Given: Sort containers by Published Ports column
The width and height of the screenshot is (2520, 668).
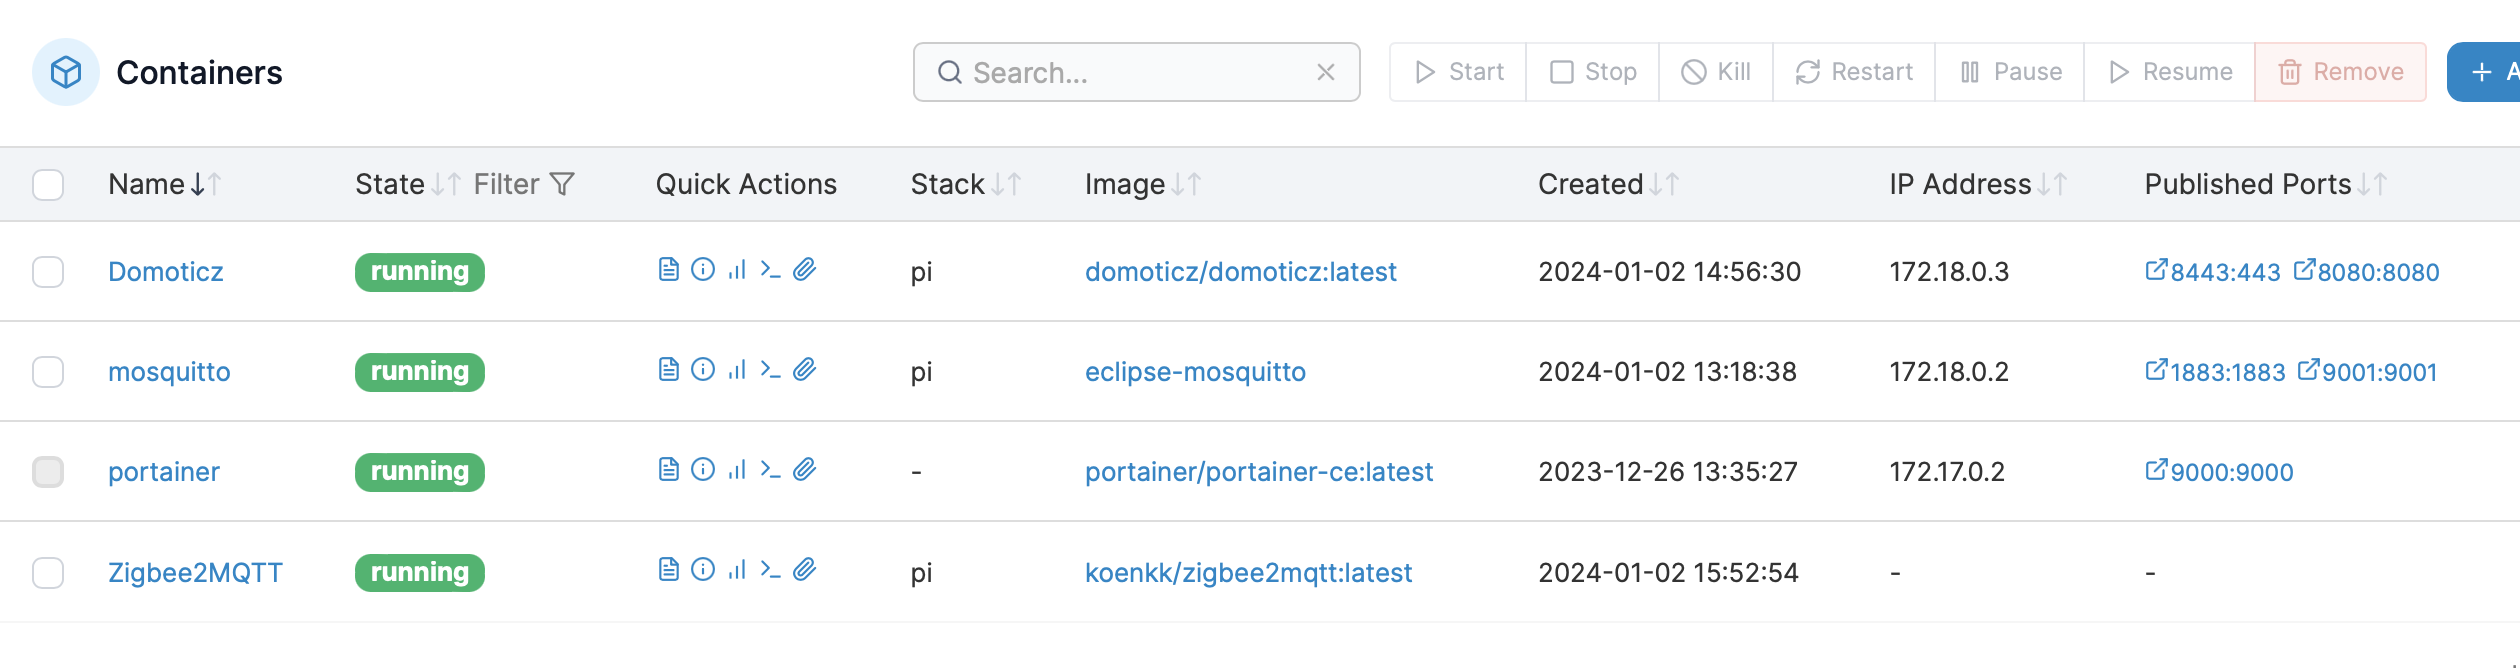Looking at the screenshot, I should coord(2266,184).
